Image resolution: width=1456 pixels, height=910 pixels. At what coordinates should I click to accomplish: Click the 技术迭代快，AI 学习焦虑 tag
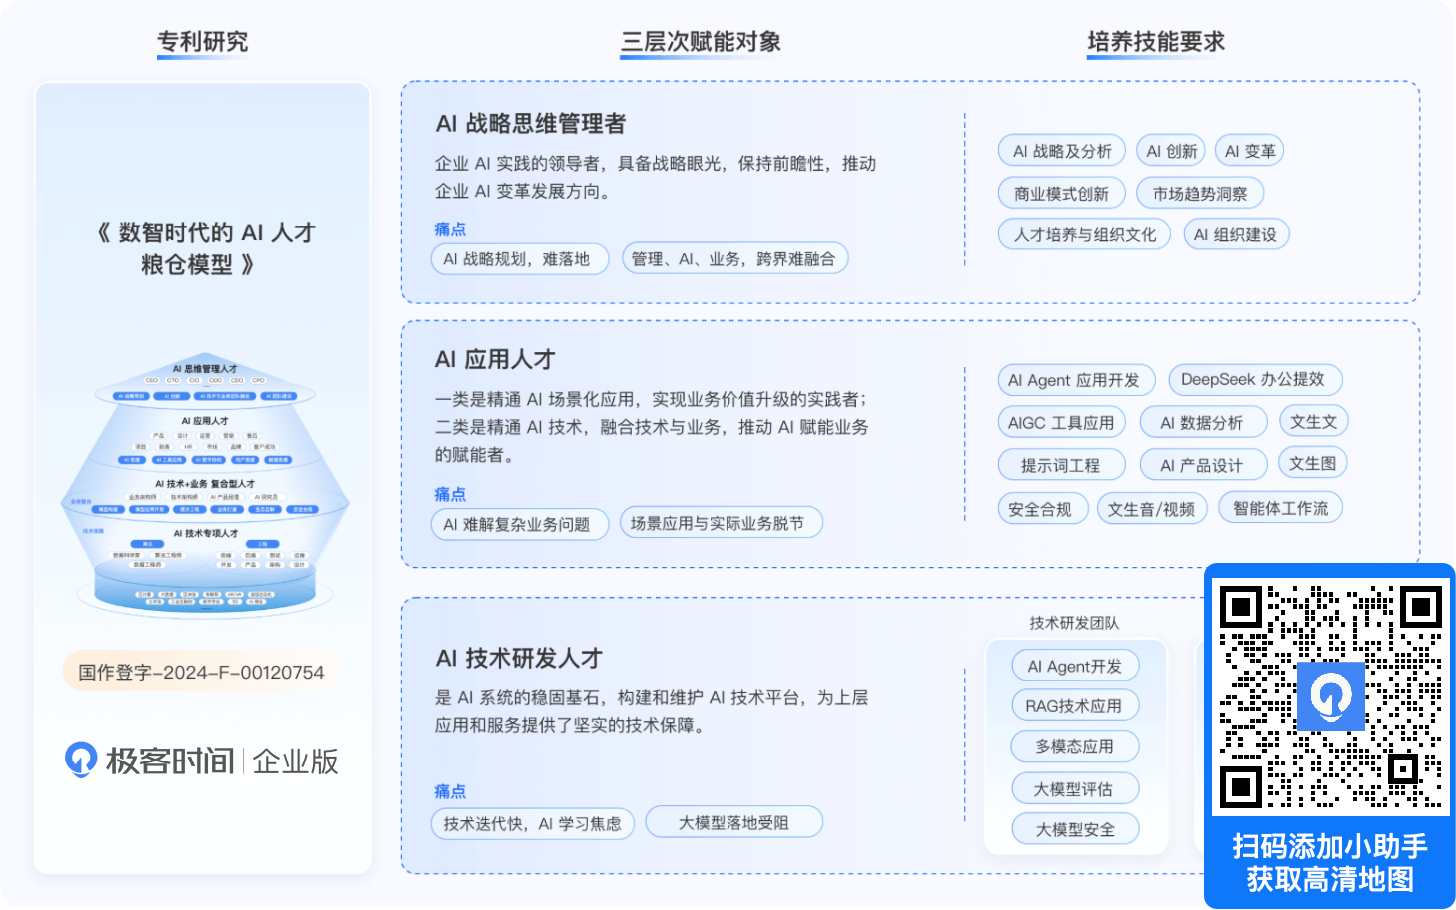tap(533, 824)
